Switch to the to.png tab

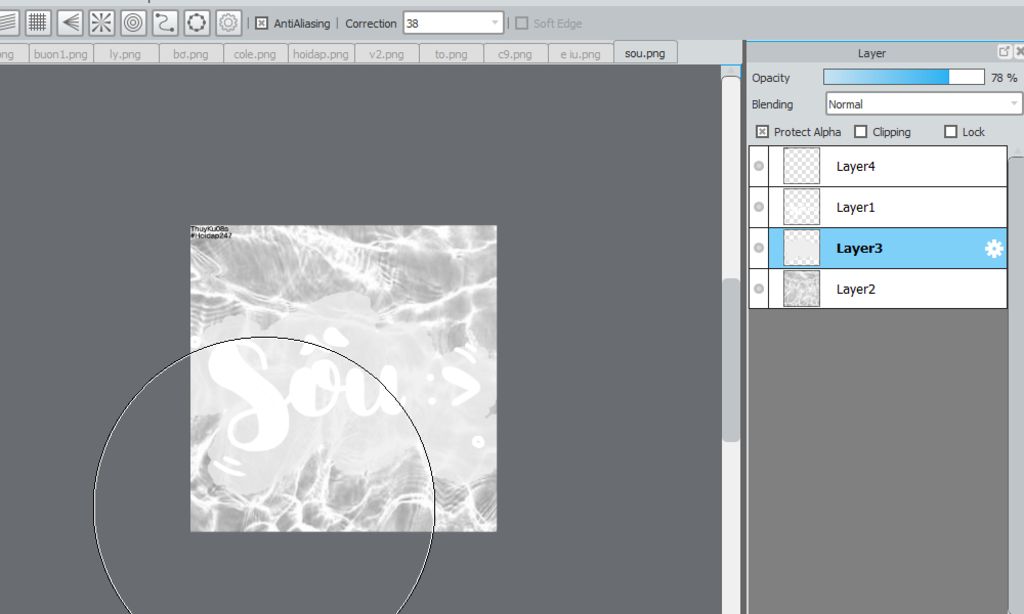pos(451,54)
